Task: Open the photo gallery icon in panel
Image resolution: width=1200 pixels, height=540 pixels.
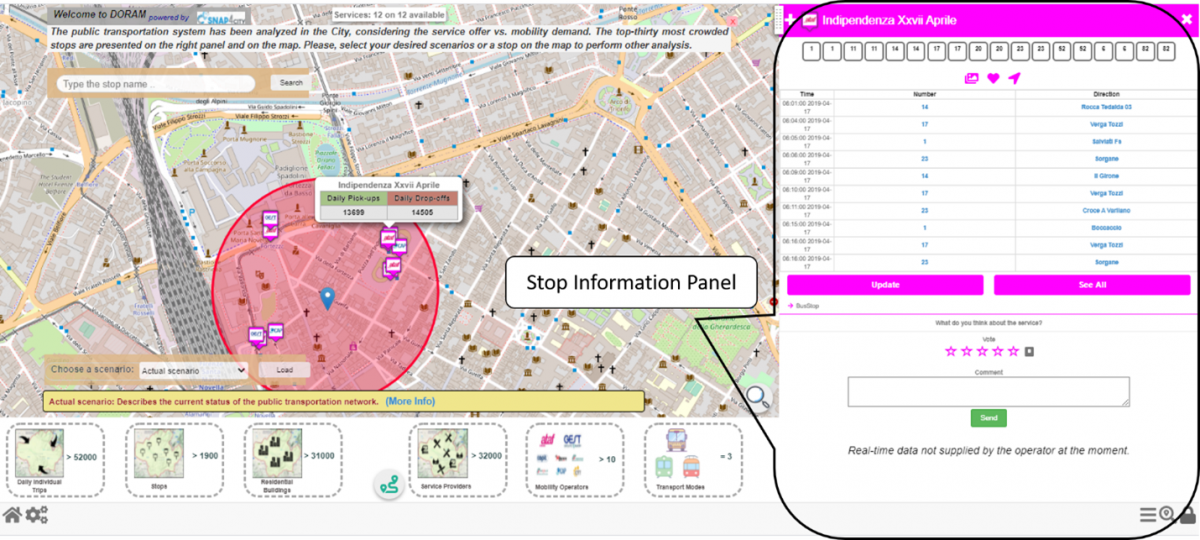Action: [971, 78]
